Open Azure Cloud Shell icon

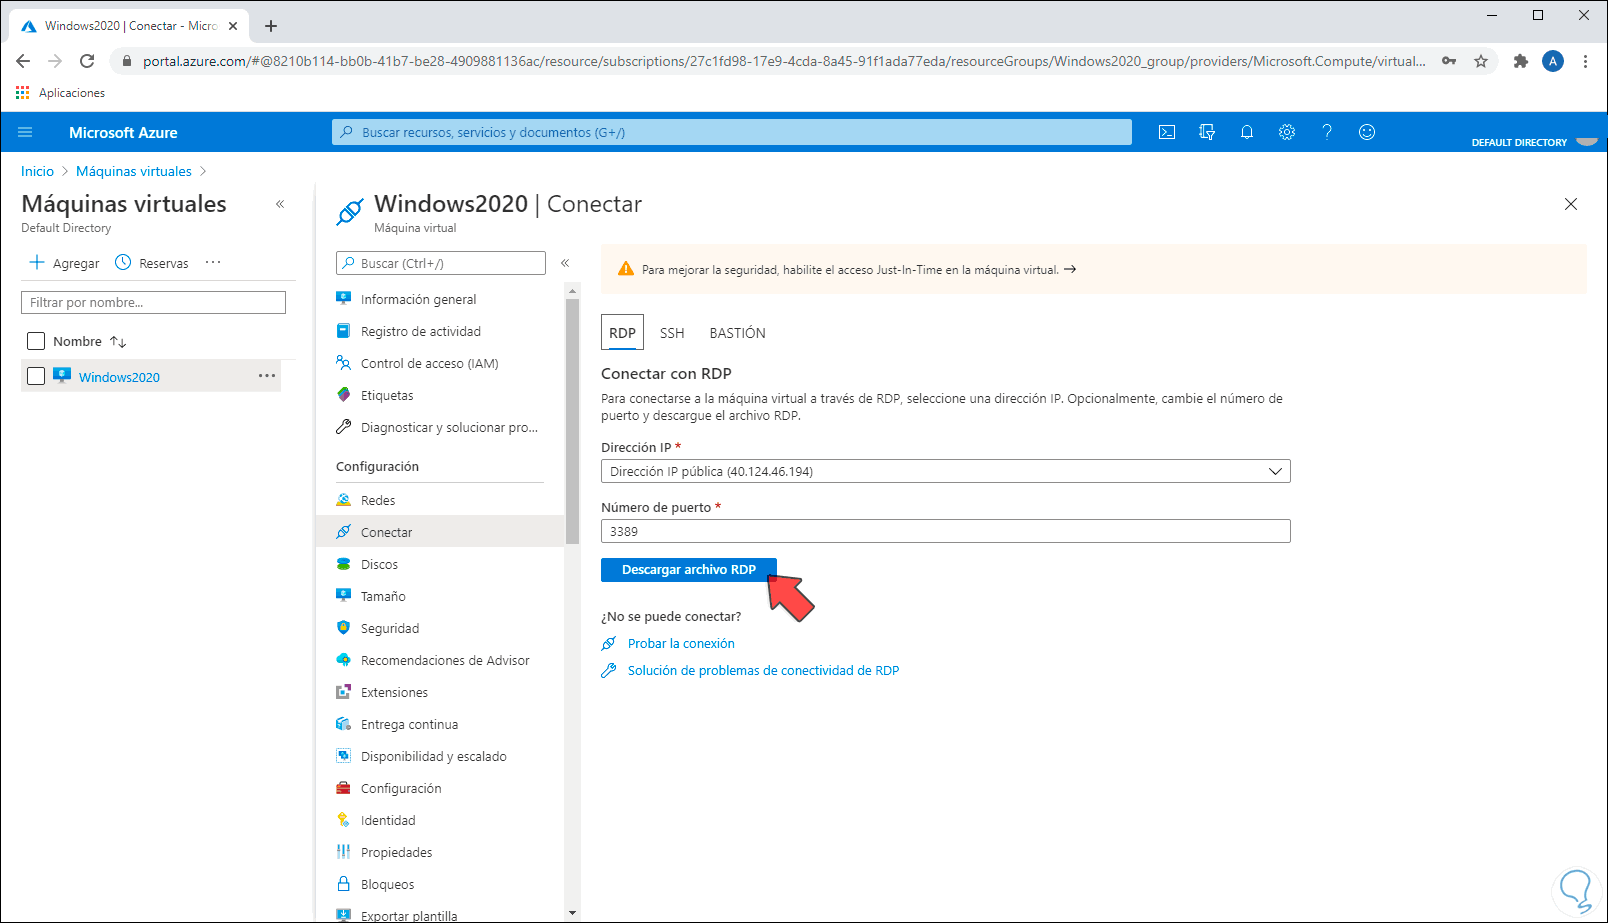point(1167,132)
